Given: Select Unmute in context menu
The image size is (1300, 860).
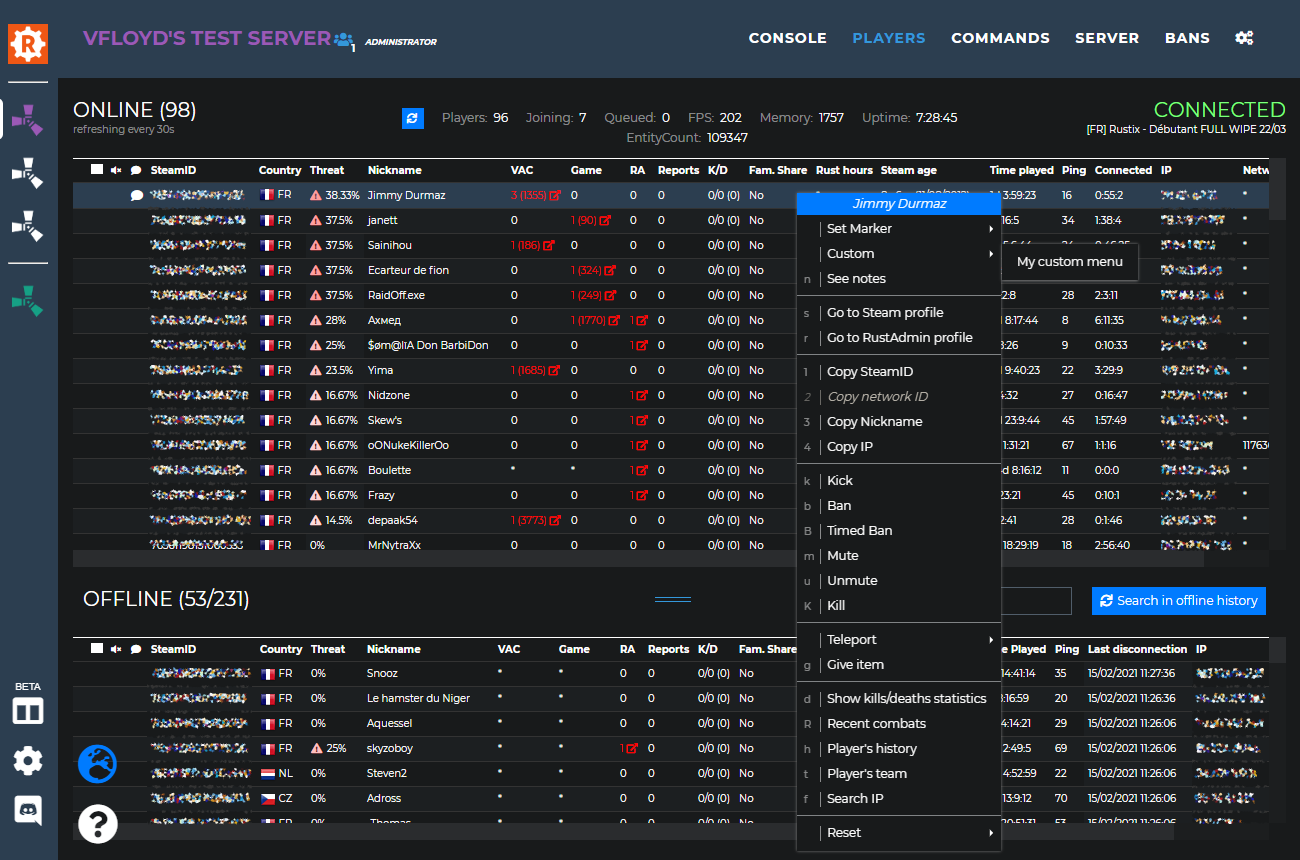Looking at the screenshot, I should pos(899,581).
